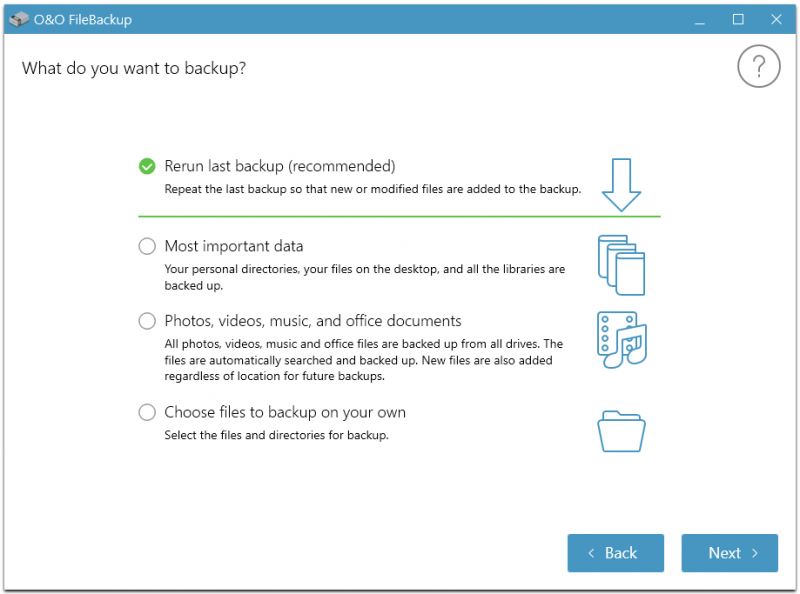Open the help question mark icon
This screenshot has height=594, width=800.
click(758, 66)
